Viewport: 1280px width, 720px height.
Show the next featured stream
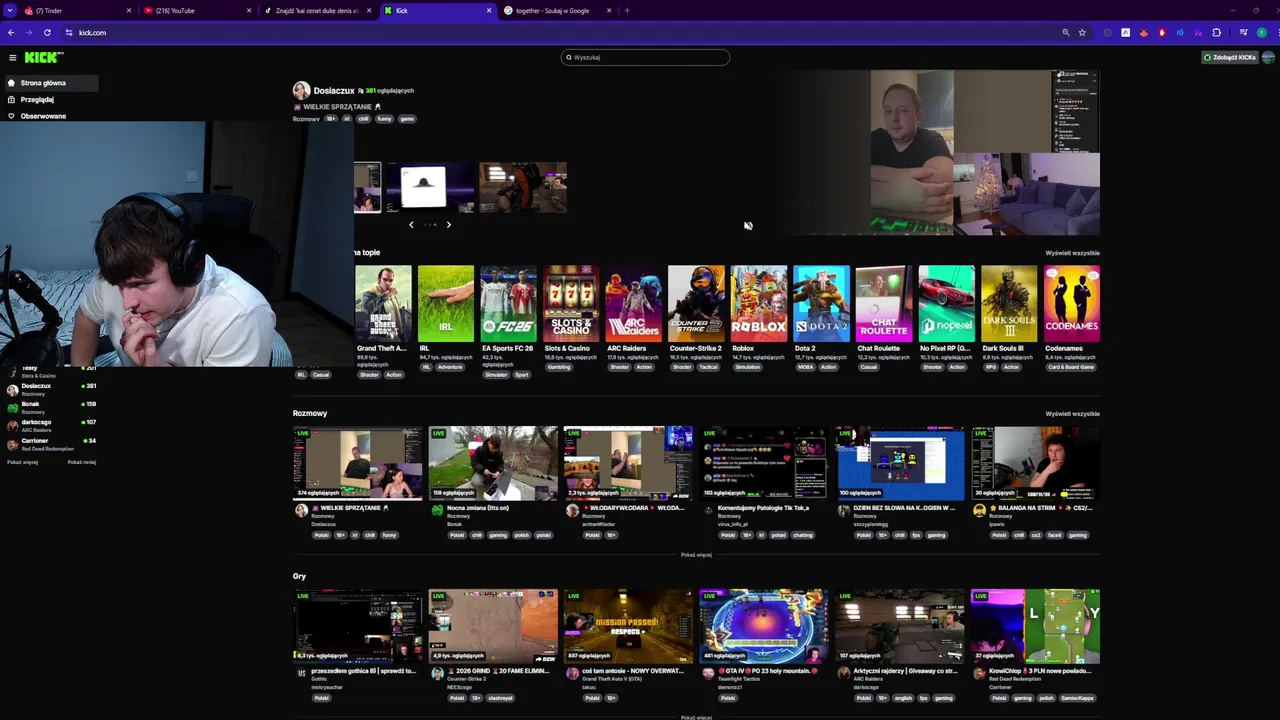[x=448, y=225]
